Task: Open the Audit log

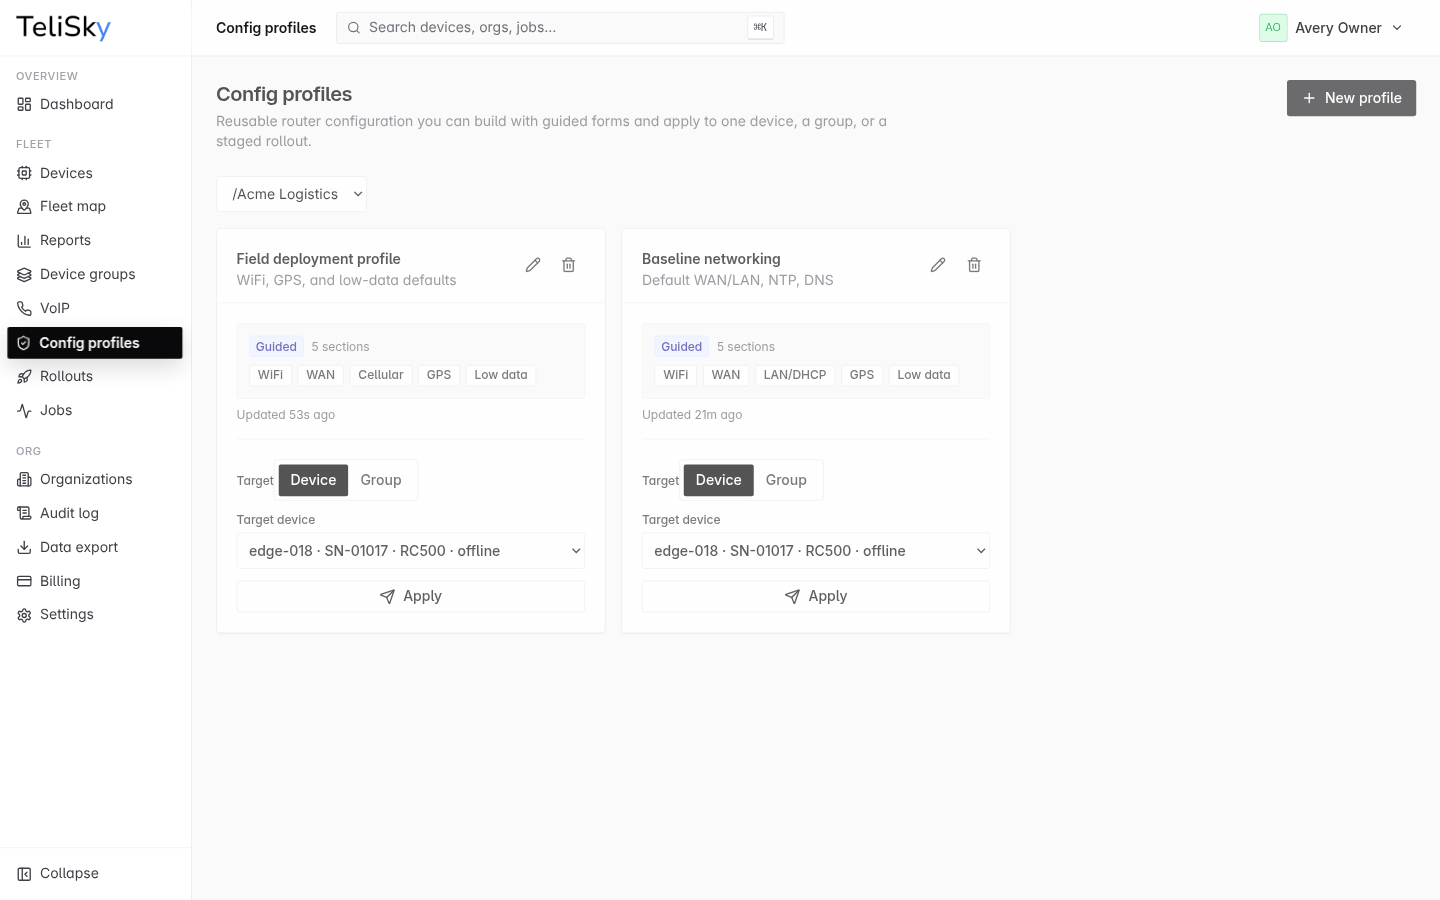Action: (x=95, y=513)
